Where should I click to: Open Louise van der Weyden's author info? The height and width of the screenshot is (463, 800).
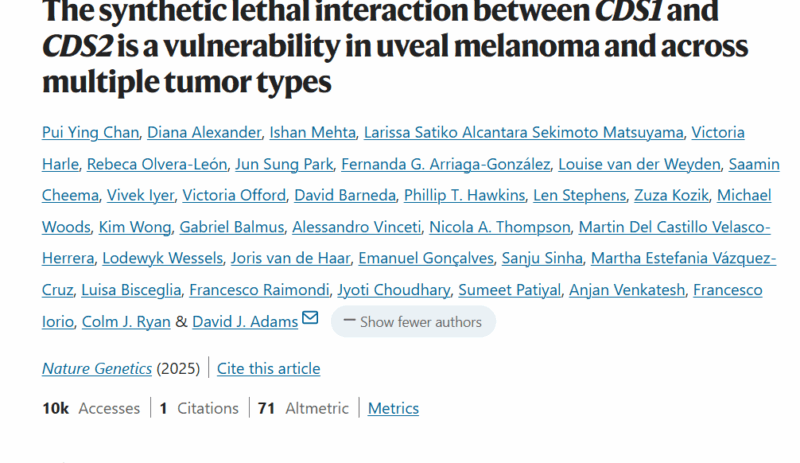point(639,164)
